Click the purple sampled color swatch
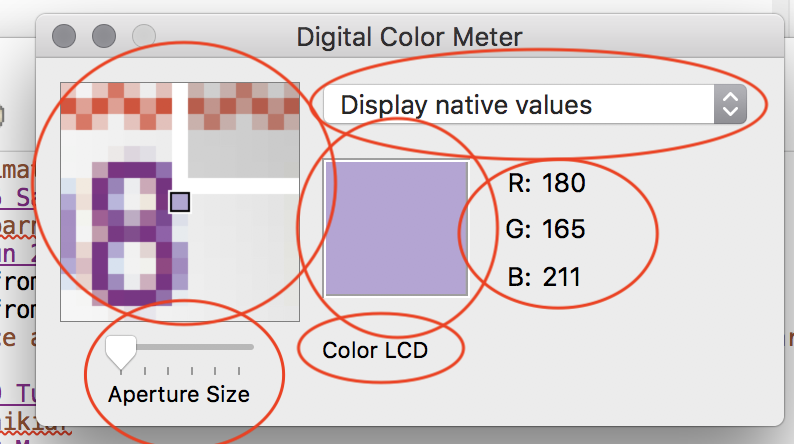 tap(396, 229)
